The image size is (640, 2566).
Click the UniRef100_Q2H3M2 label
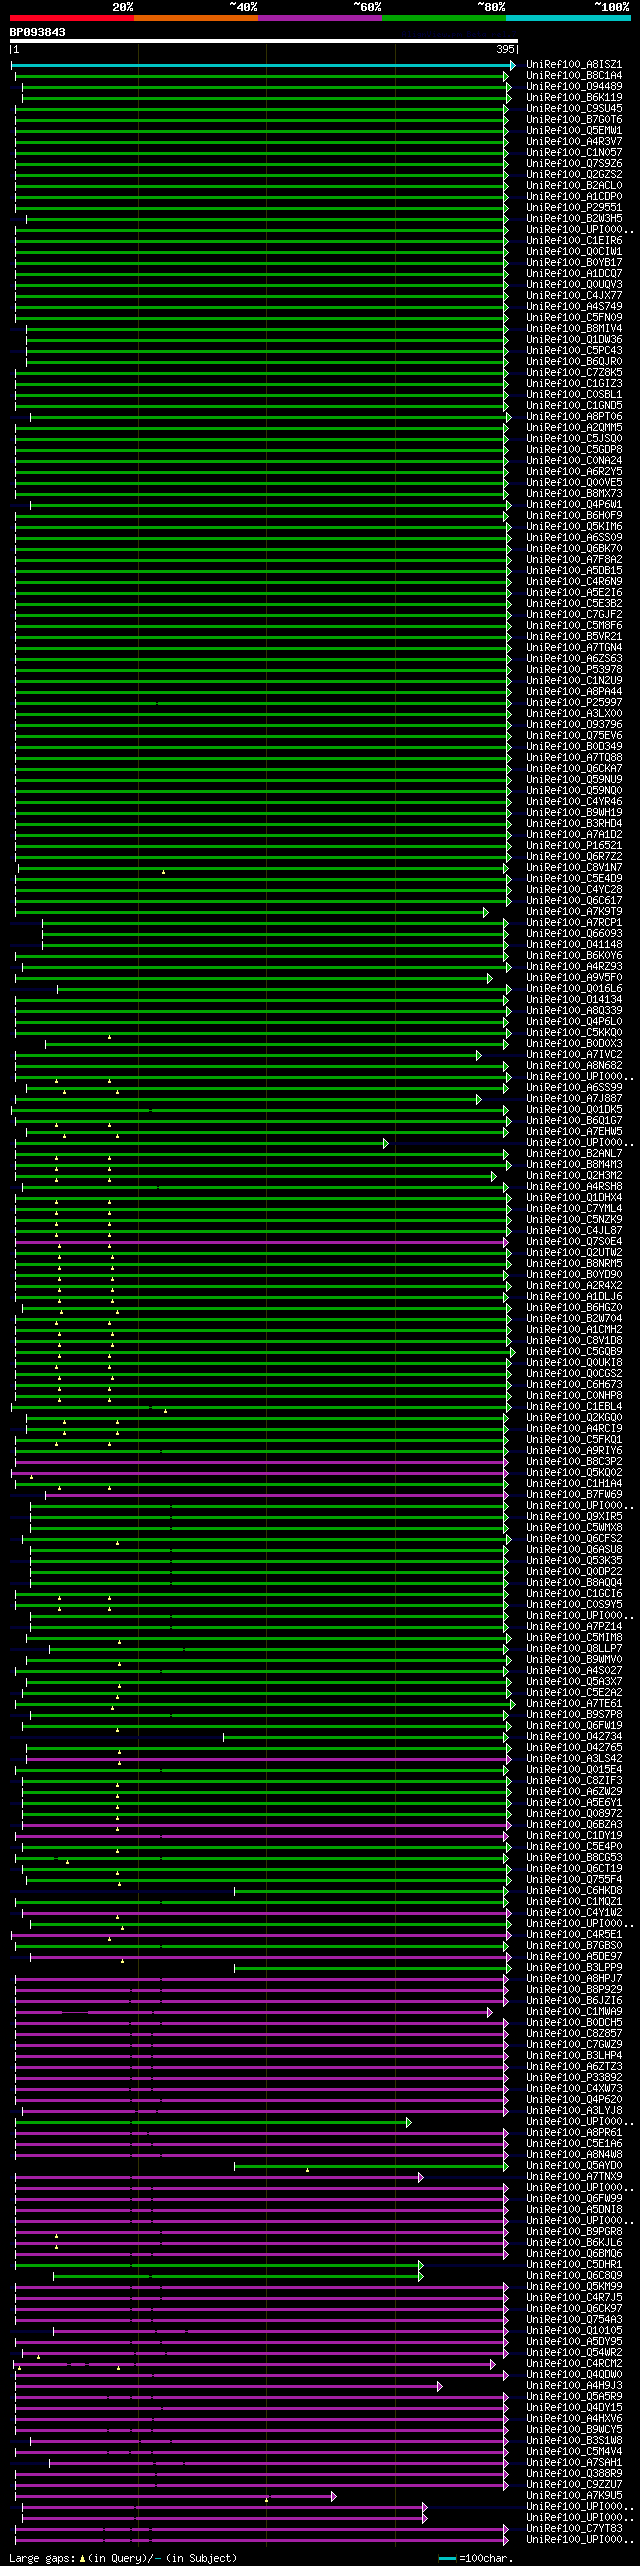(x=574, y=1176)
